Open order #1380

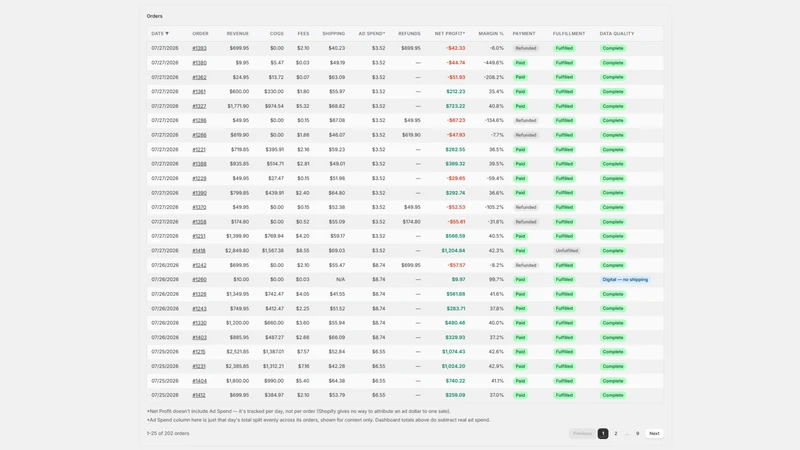pos(199,63)
